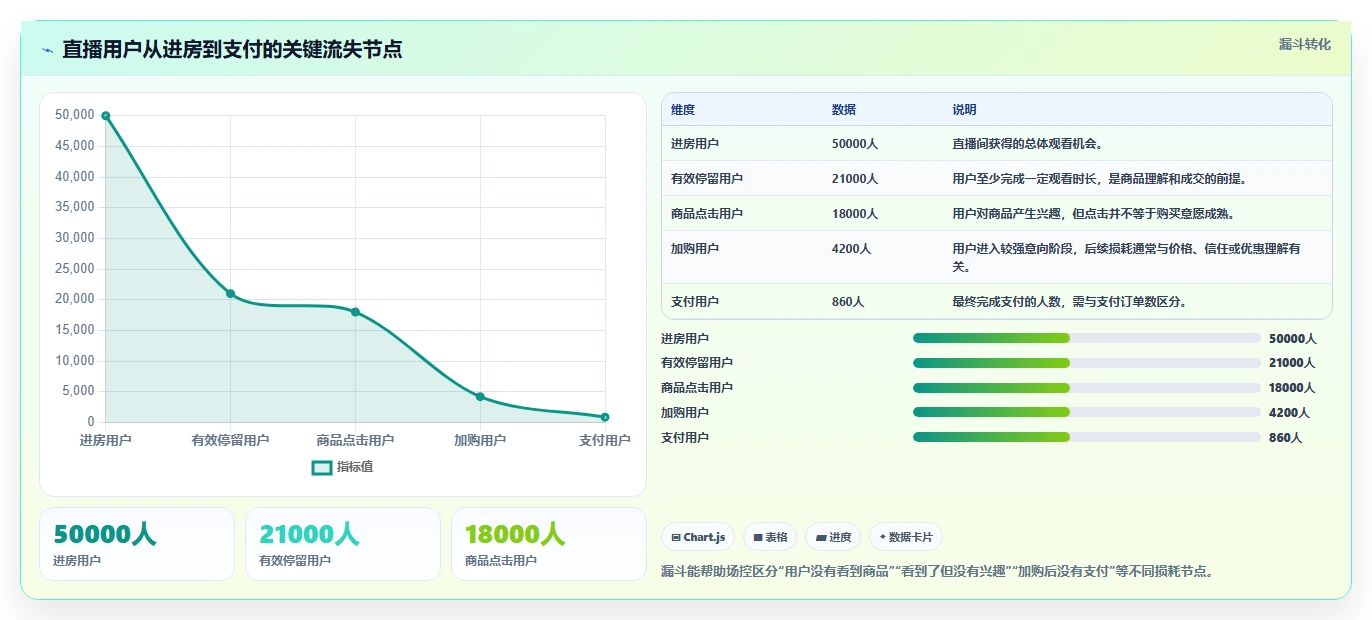Click the description 最终完成支付的人数
The height and width of the screenshot is (620, 1372).
coord(1069,302)
